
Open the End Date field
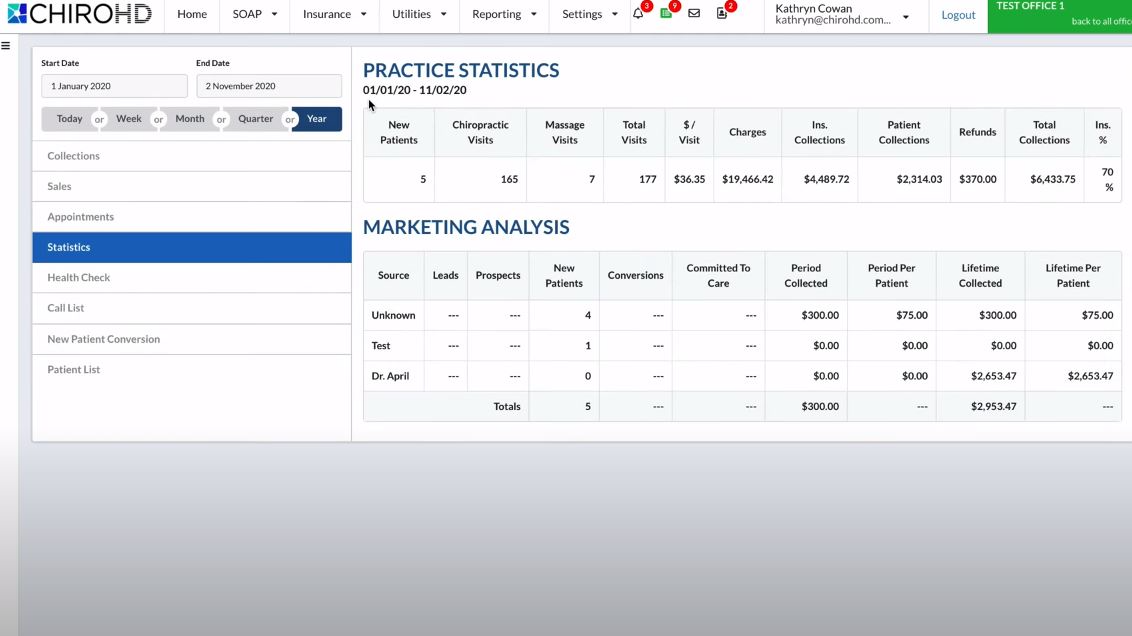tap(269, 86)
